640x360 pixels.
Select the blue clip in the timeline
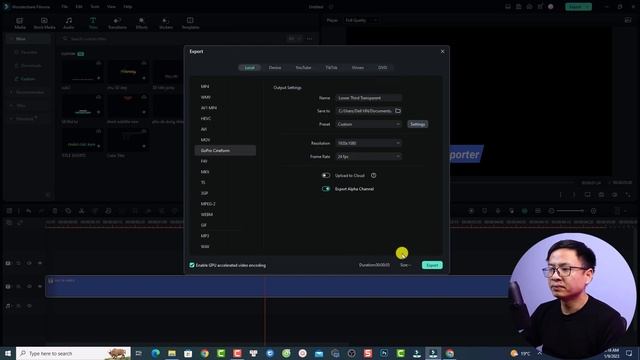[x=278, y=286]
